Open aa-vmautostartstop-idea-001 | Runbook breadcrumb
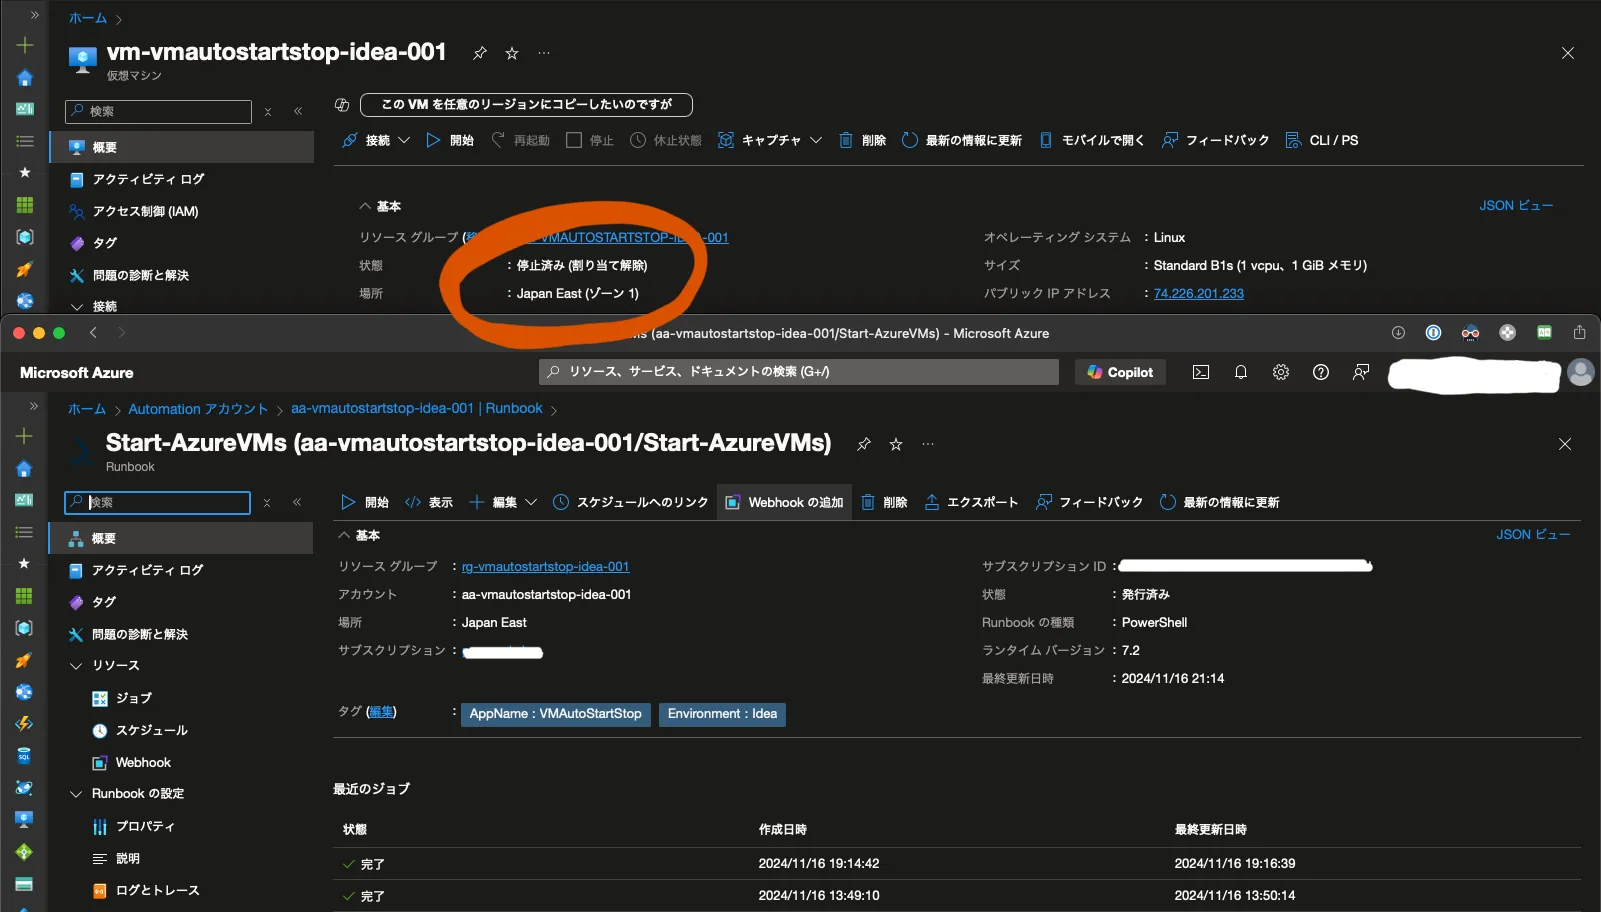 (417, 408)
